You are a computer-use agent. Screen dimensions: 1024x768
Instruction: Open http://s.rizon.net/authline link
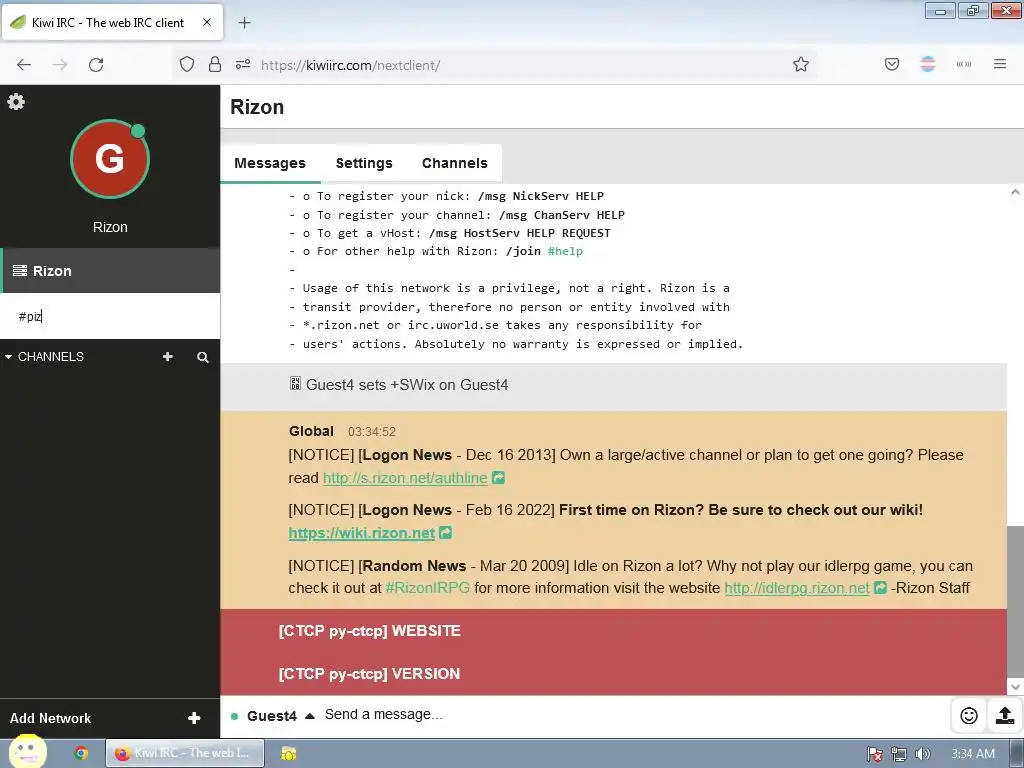pyautogui.click(x=405, y=478)
